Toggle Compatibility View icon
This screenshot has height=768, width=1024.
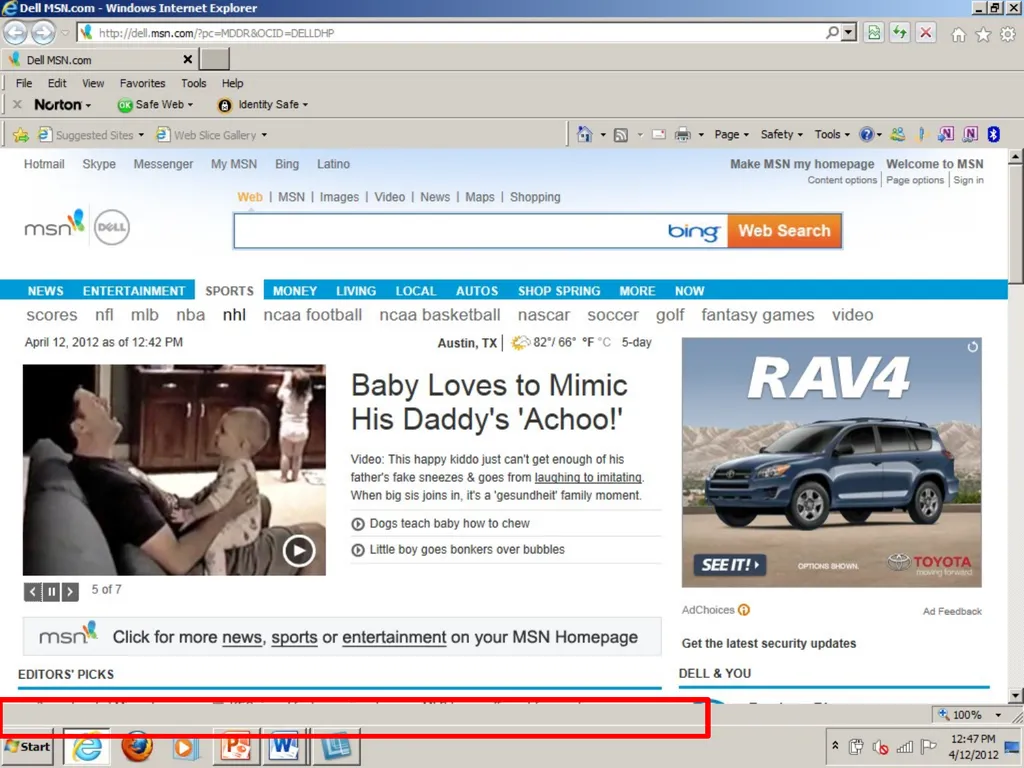pos(874,32)
